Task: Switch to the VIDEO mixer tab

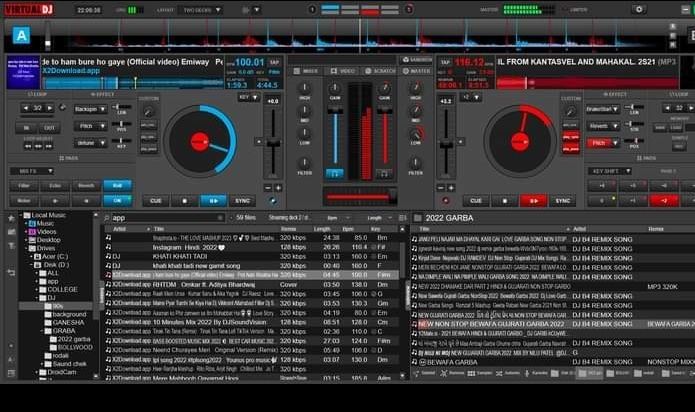Action: [x=343, y=71]
